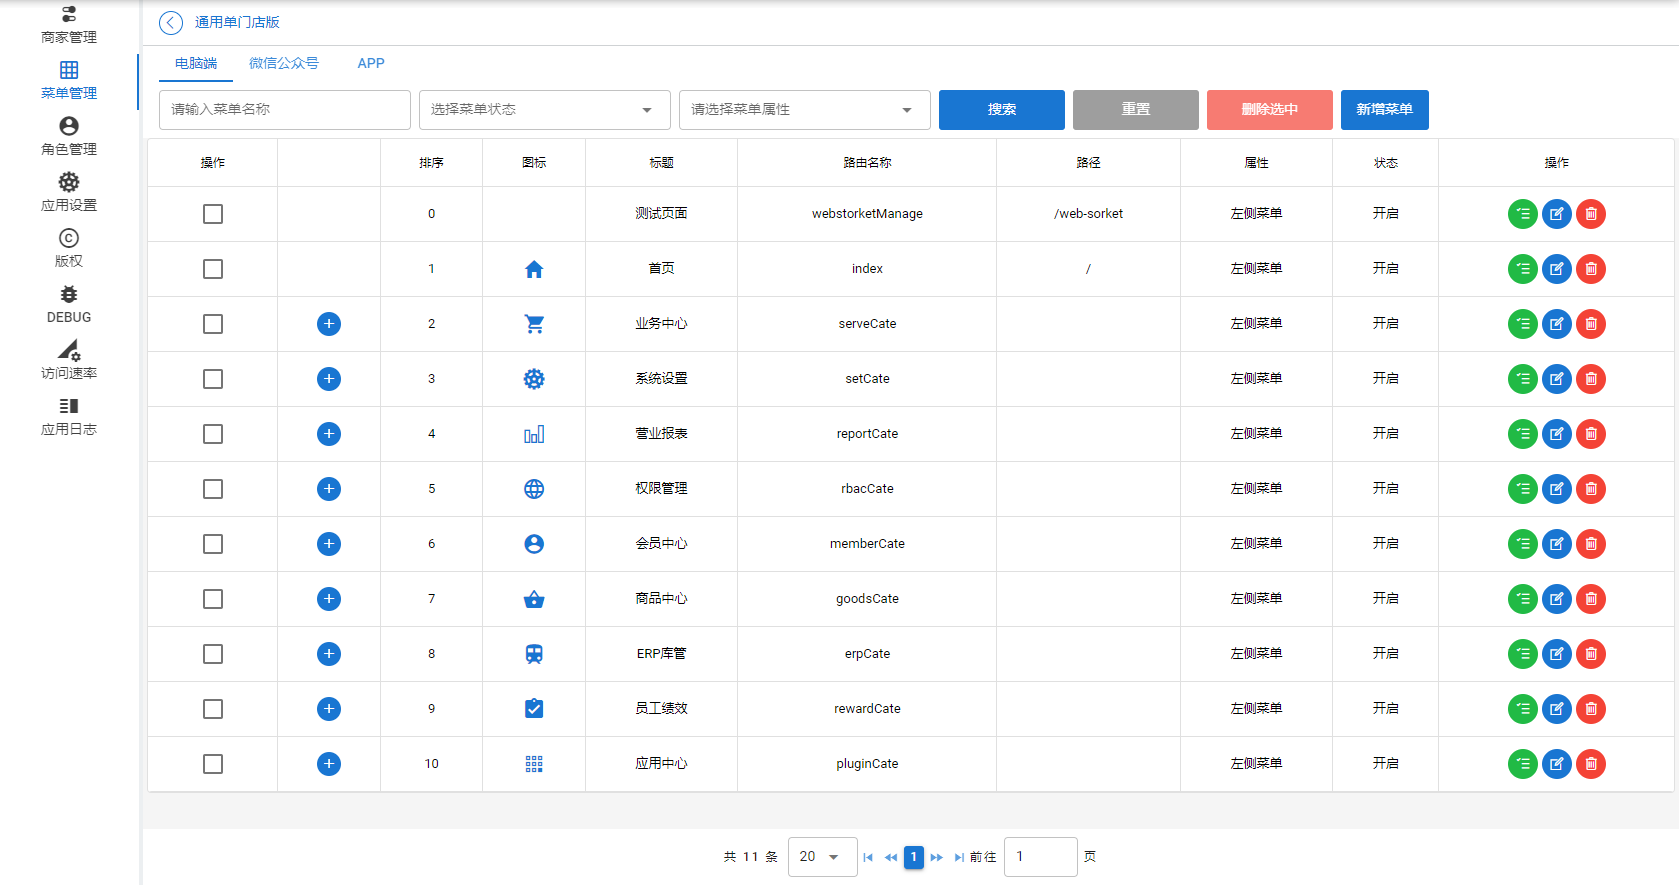1679x885 pixels.
Task: Open 访问速率 in the sidebar
Action: pos(69,361)
